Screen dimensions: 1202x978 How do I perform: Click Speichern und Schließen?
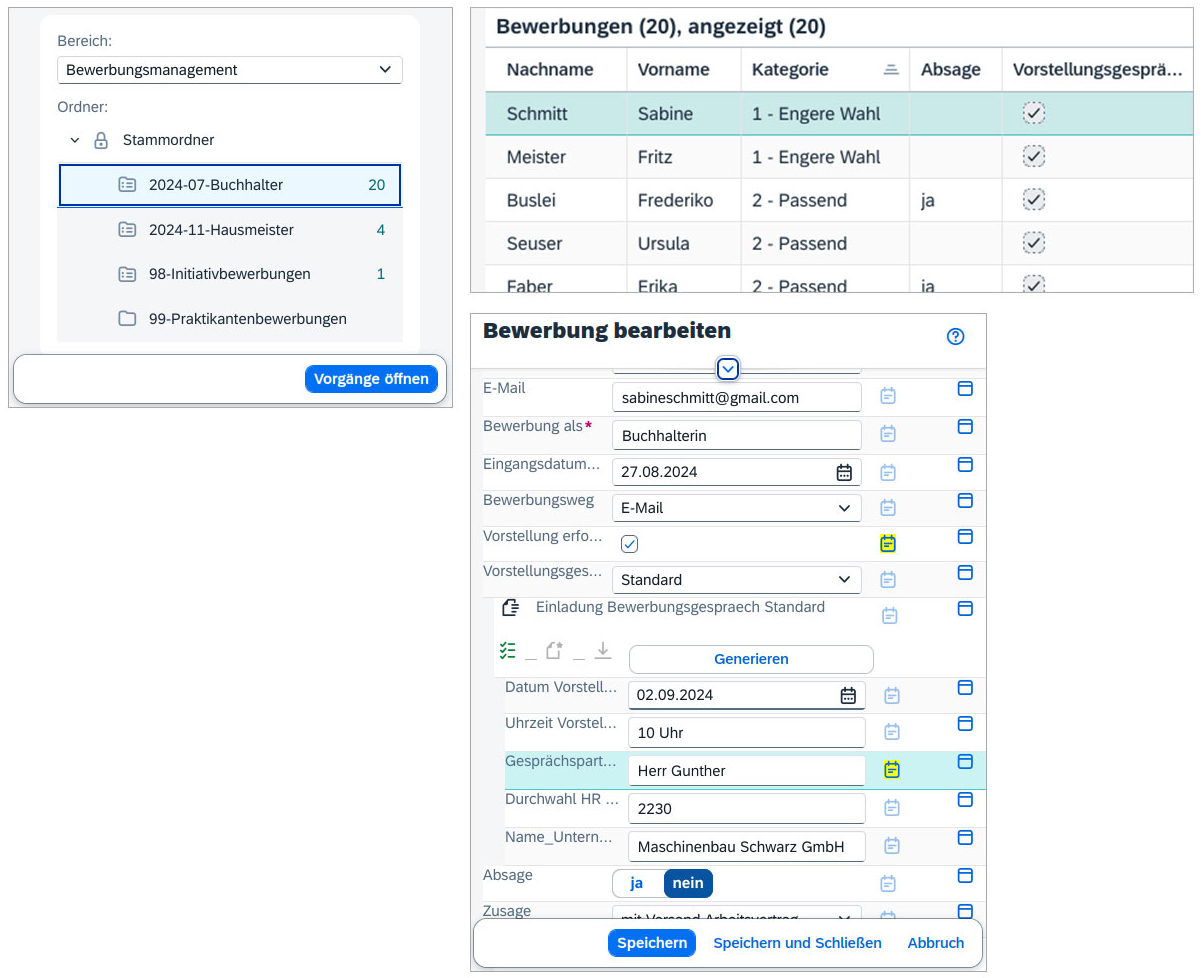[x=797, y=943]
